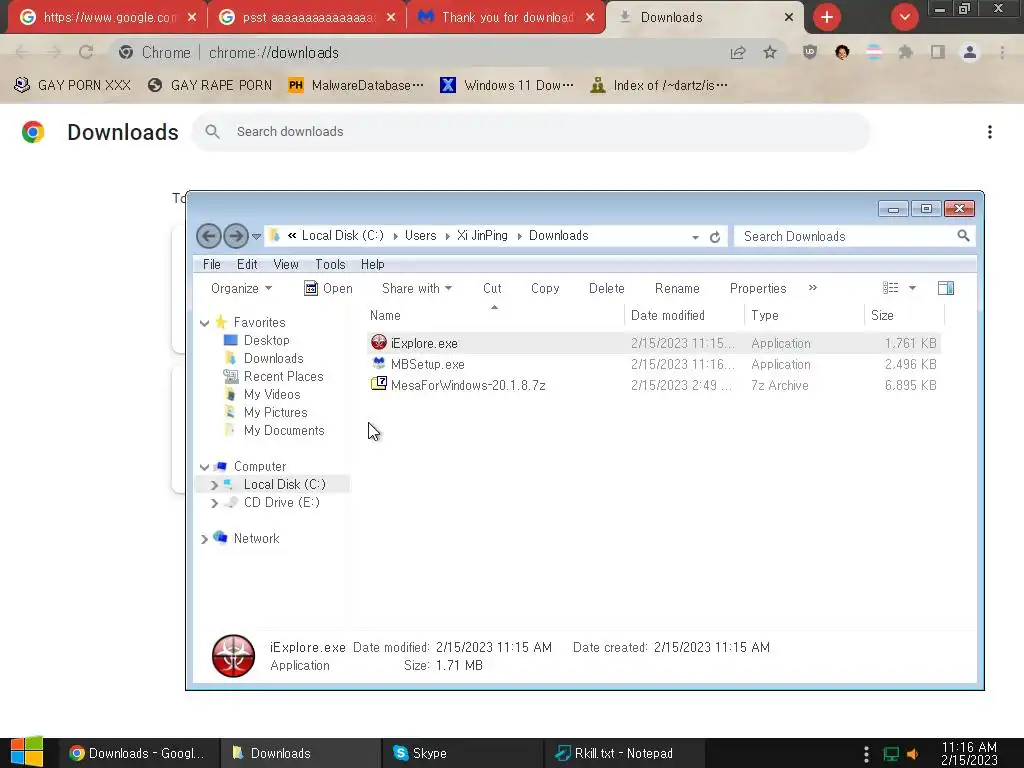The width and height of the screenshot is (1024, 768).
Task: Toggle the preview pane icon
Action: (x=946, y=288)
